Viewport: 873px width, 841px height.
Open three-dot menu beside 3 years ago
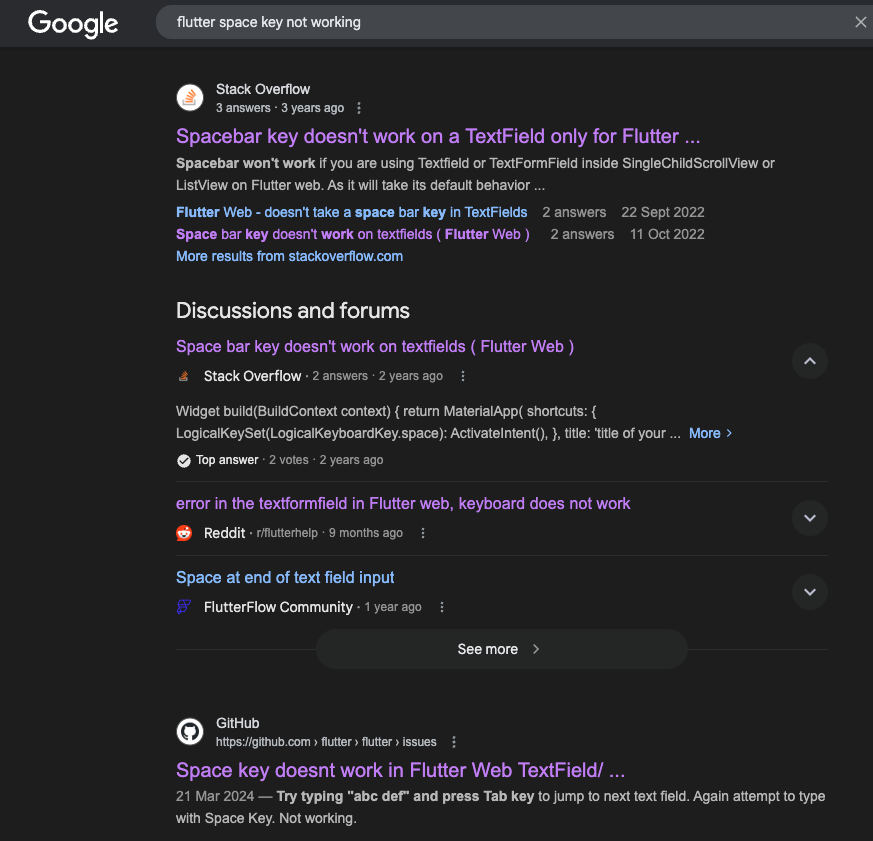[359, 108]
